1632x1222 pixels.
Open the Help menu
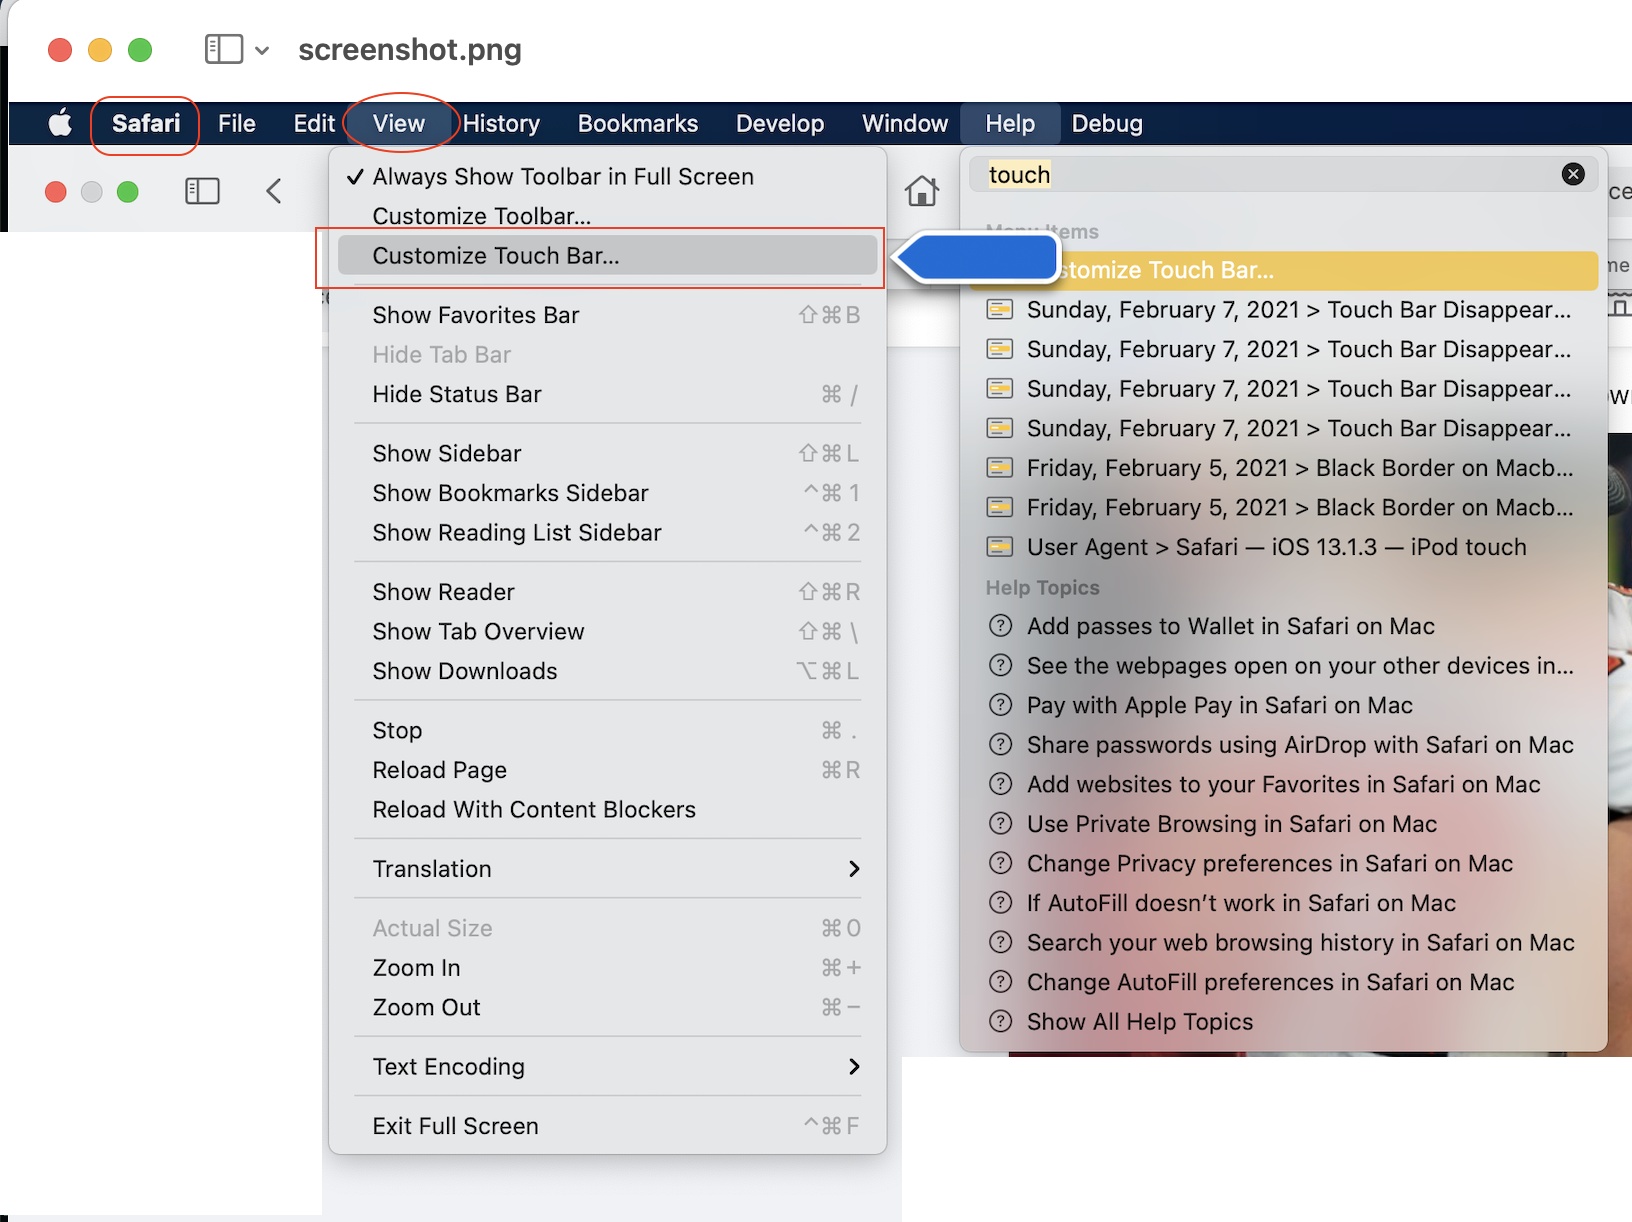click(x=1010, y=123)
